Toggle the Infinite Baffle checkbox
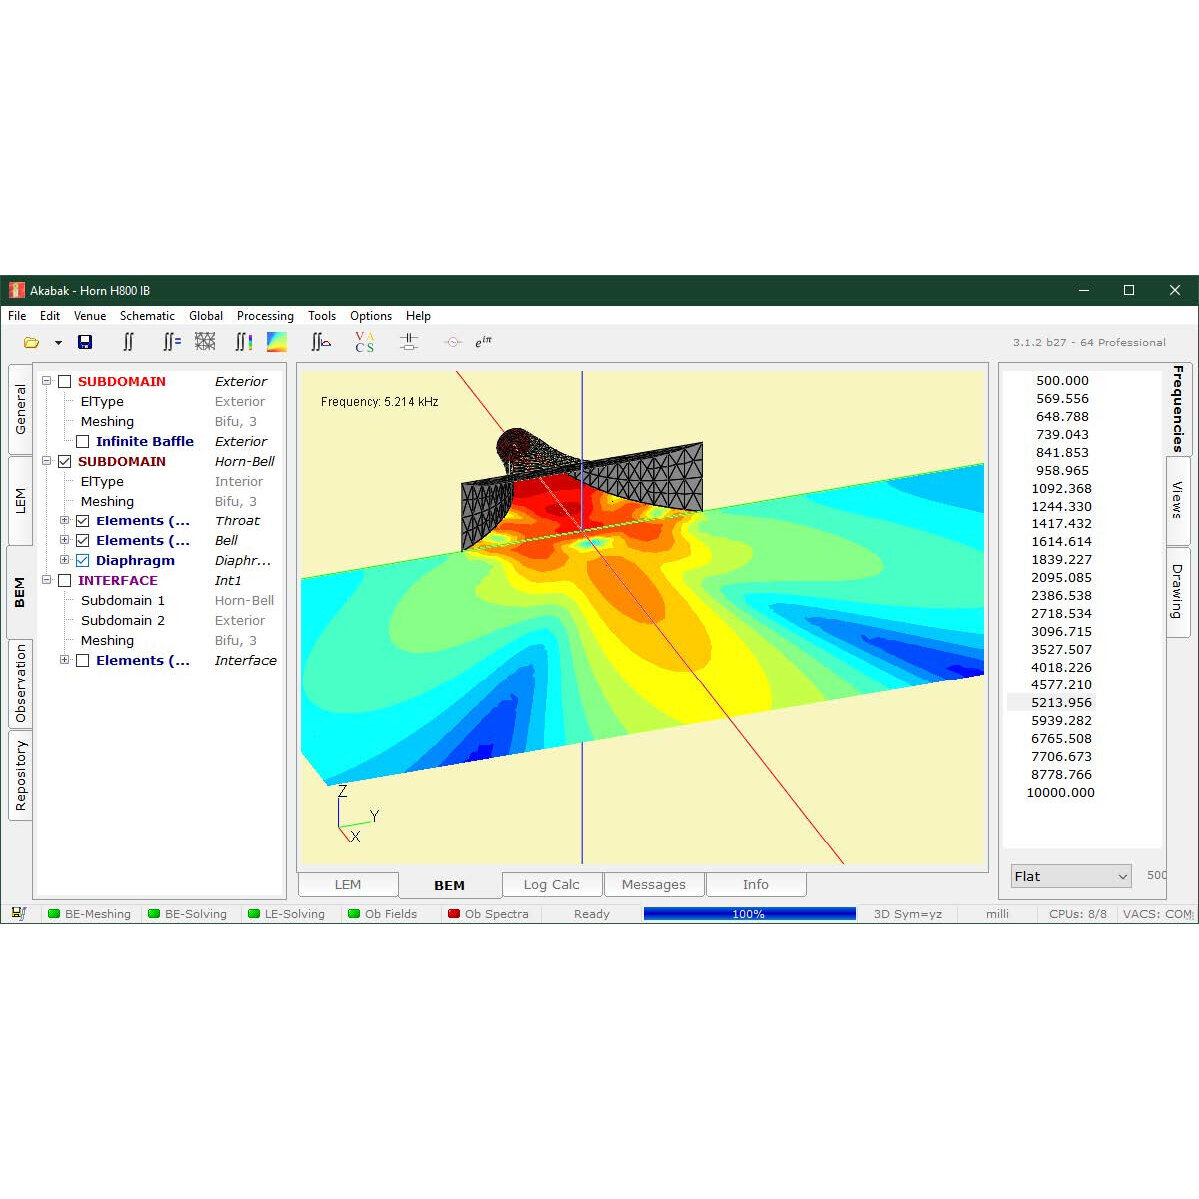This screenshot has height=1199, width=1199. (x=83, y=442)
